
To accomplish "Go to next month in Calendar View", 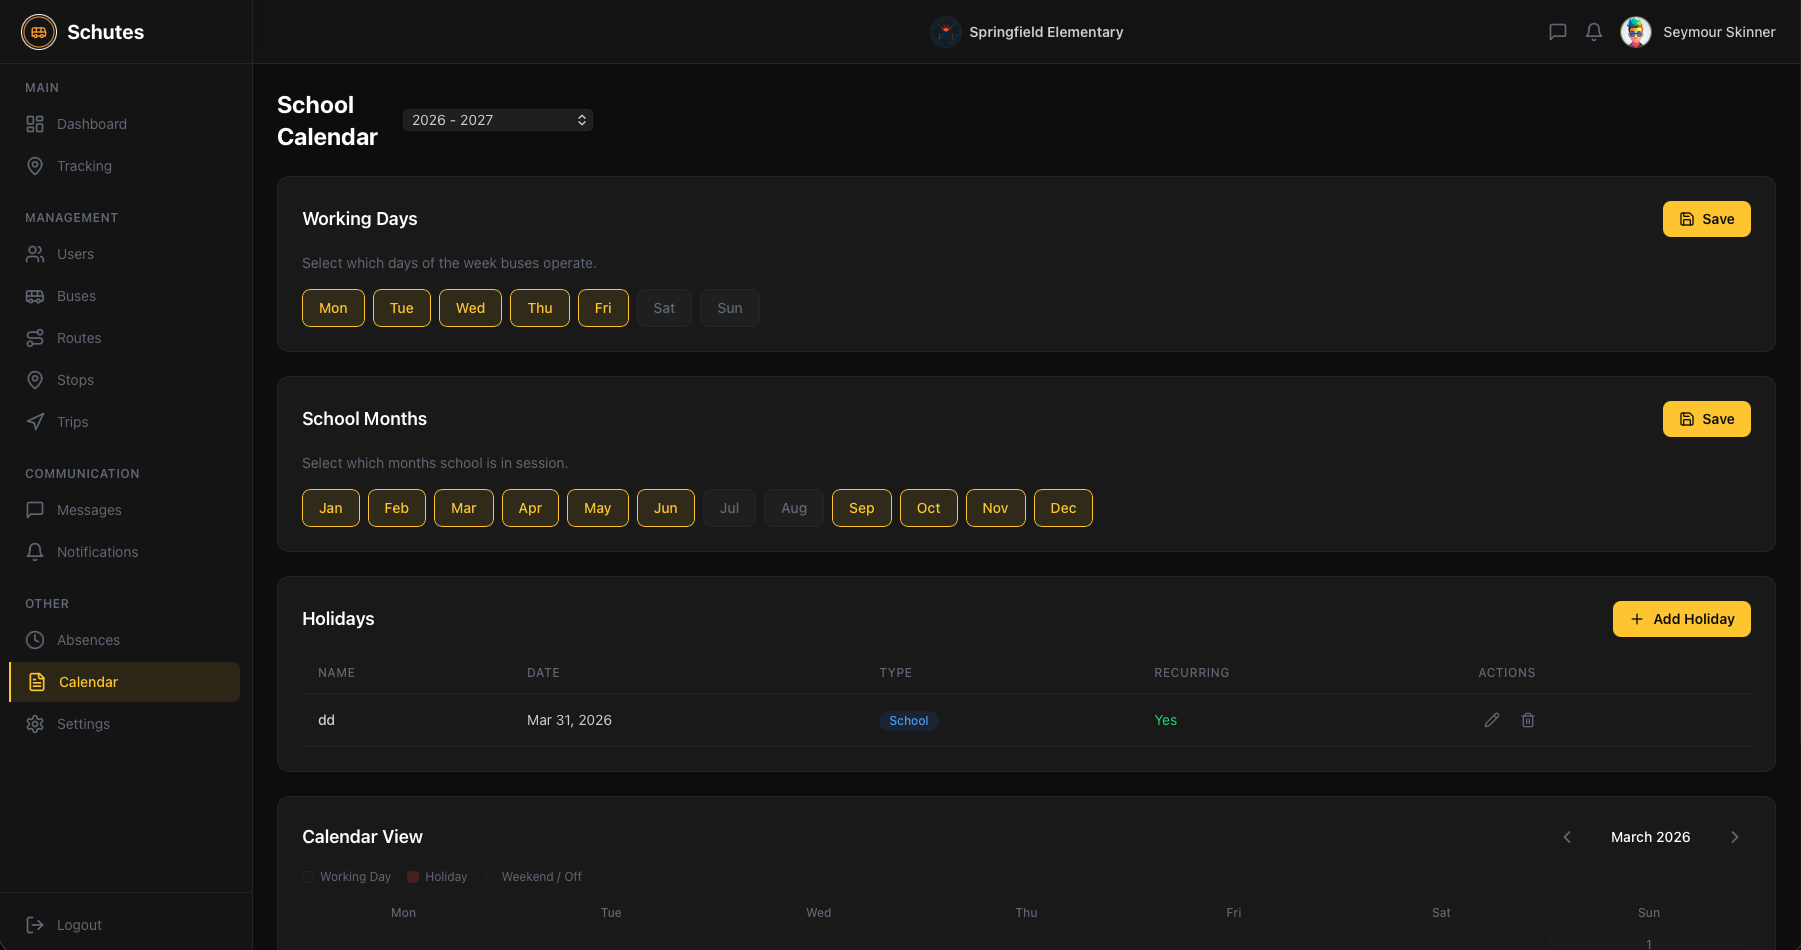I will [x=1734, y=837].
